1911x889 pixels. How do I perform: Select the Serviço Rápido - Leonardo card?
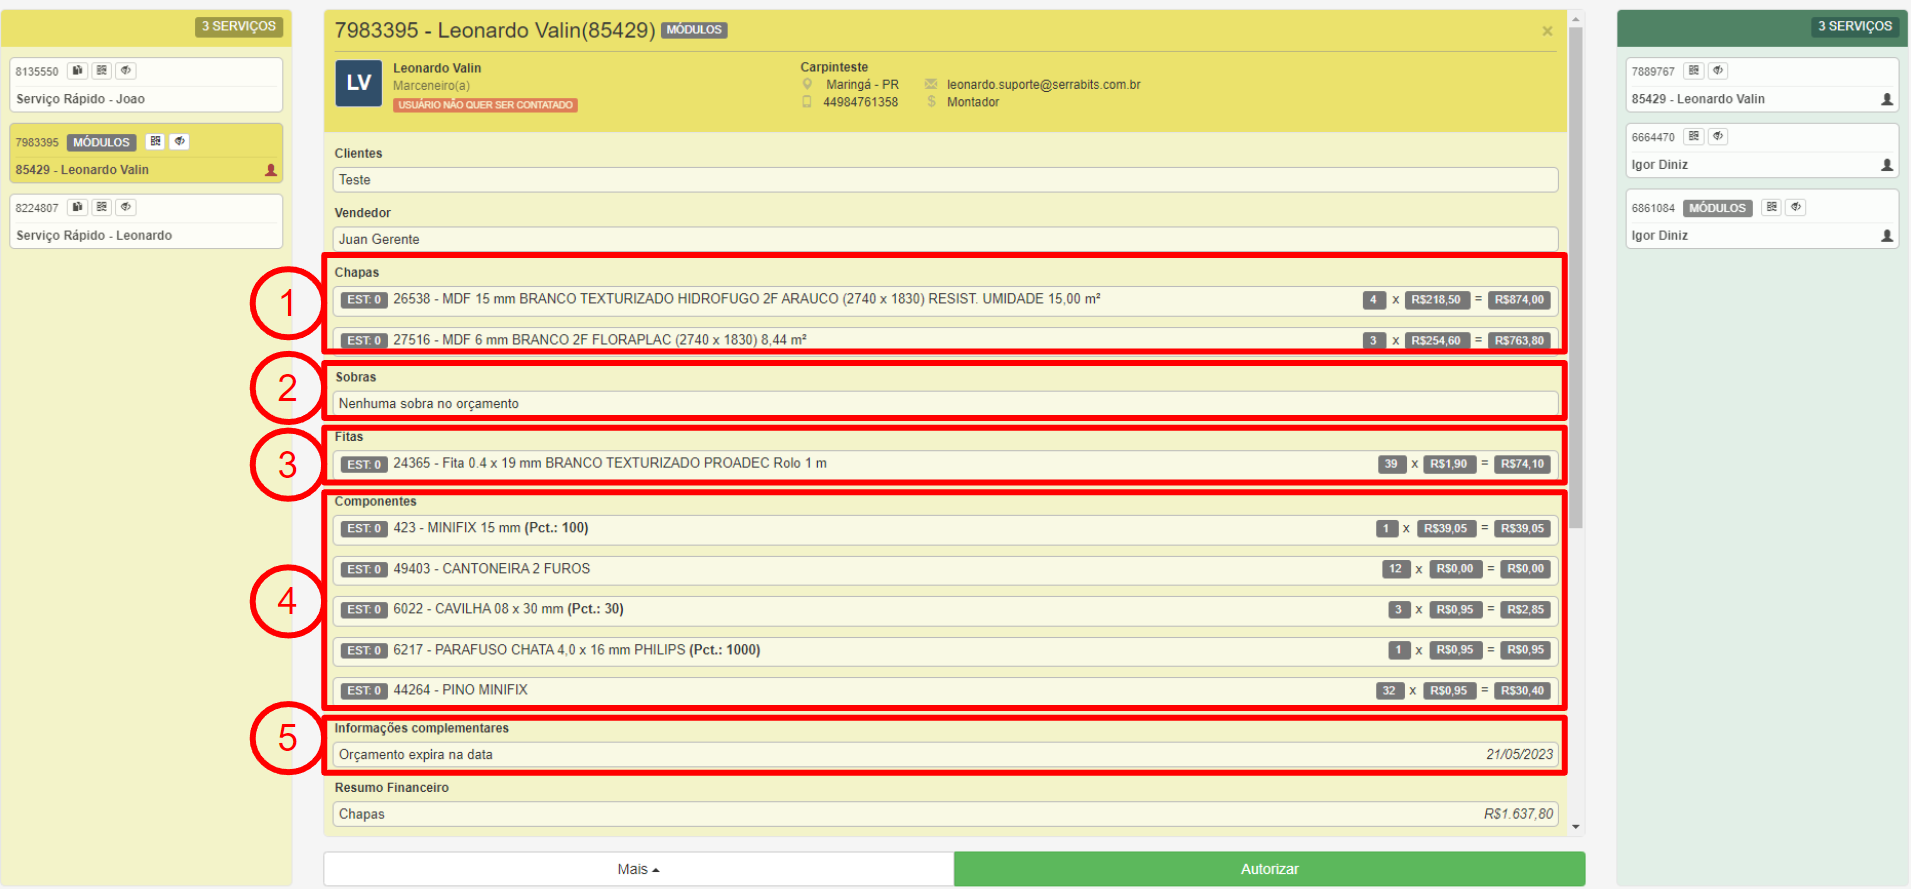pos(146,221)
